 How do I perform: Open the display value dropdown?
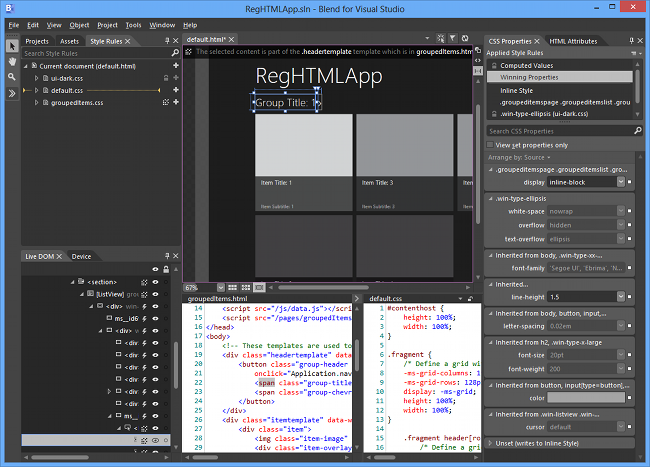(621, 182)
